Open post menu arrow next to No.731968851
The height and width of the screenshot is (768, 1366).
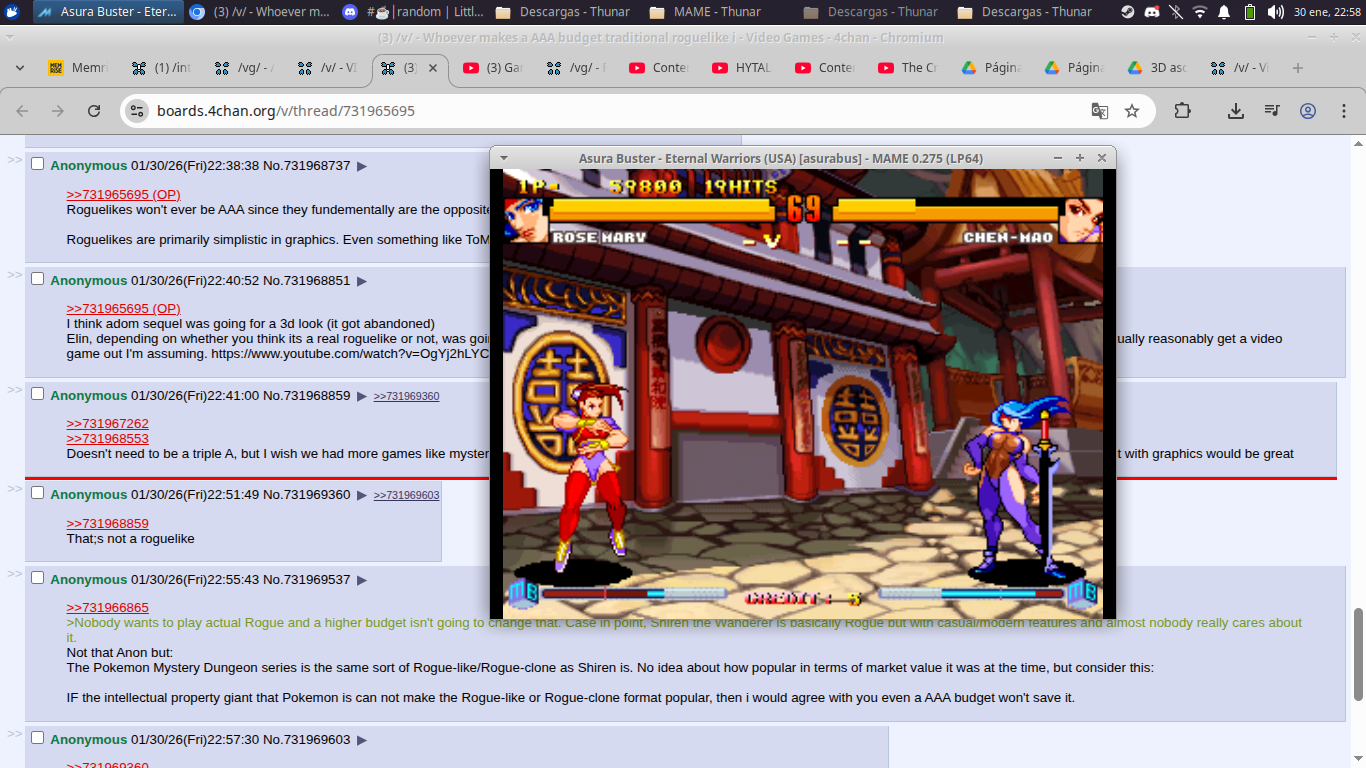362,281
